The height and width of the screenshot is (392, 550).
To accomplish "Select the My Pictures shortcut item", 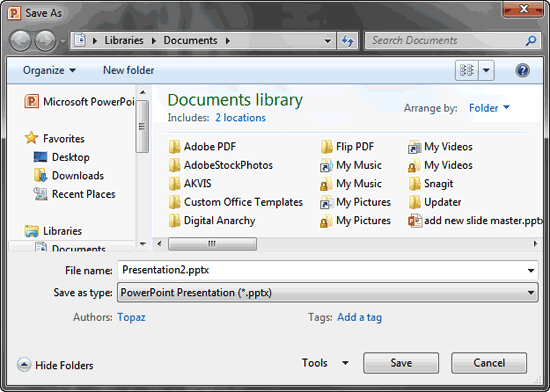I will coord(355,202).
